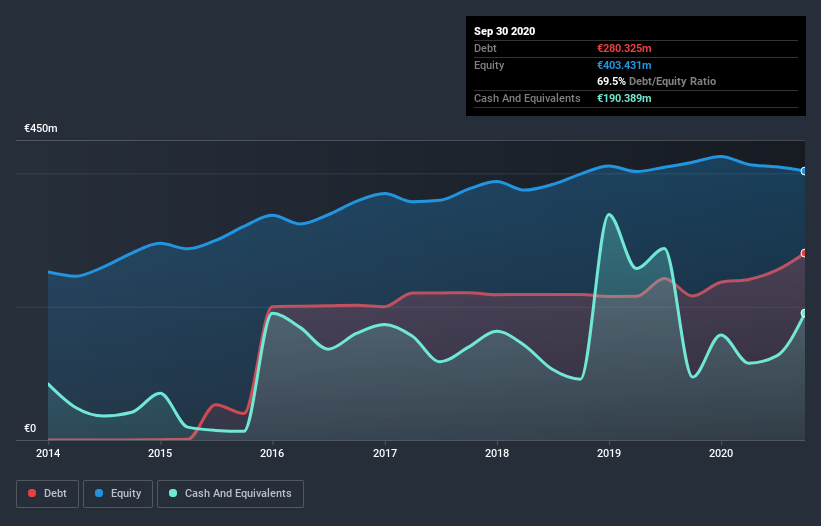Click the Equity row label in tooltip
The height and width of the screenshot is (526, 821).
pyautogui.click(x=489, y=65)
